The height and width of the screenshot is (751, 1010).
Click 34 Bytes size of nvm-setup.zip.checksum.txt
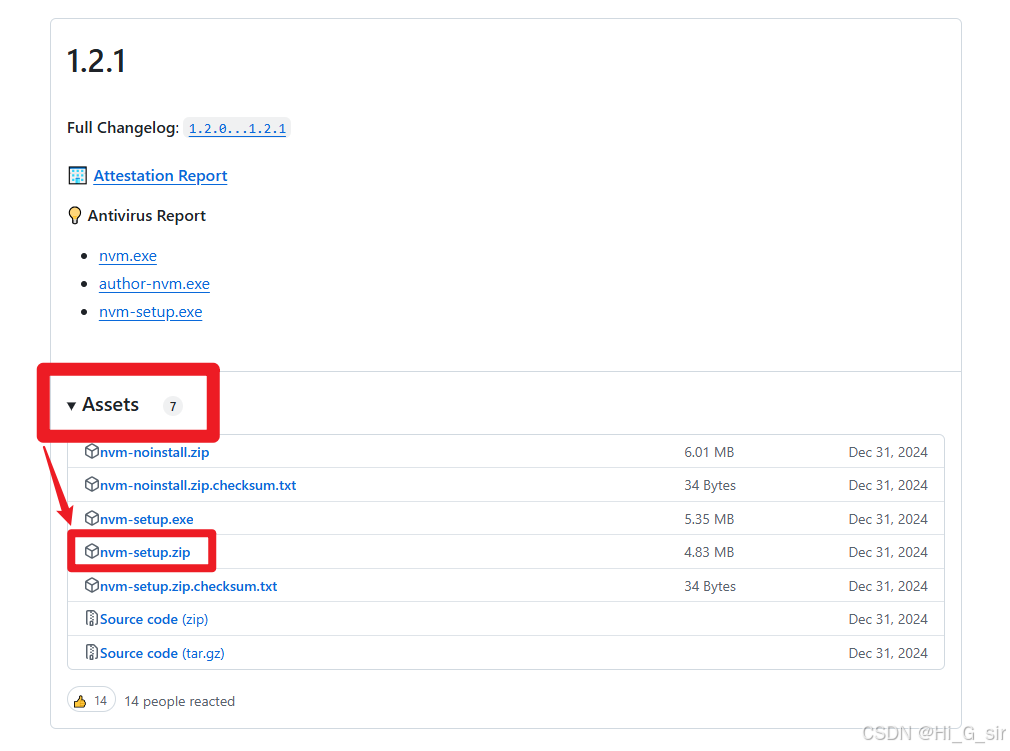710,586
